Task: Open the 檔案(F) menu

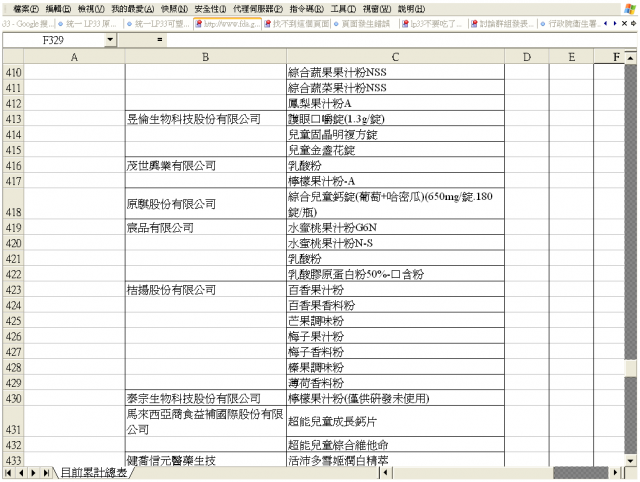Action: (x=26, y=9)
